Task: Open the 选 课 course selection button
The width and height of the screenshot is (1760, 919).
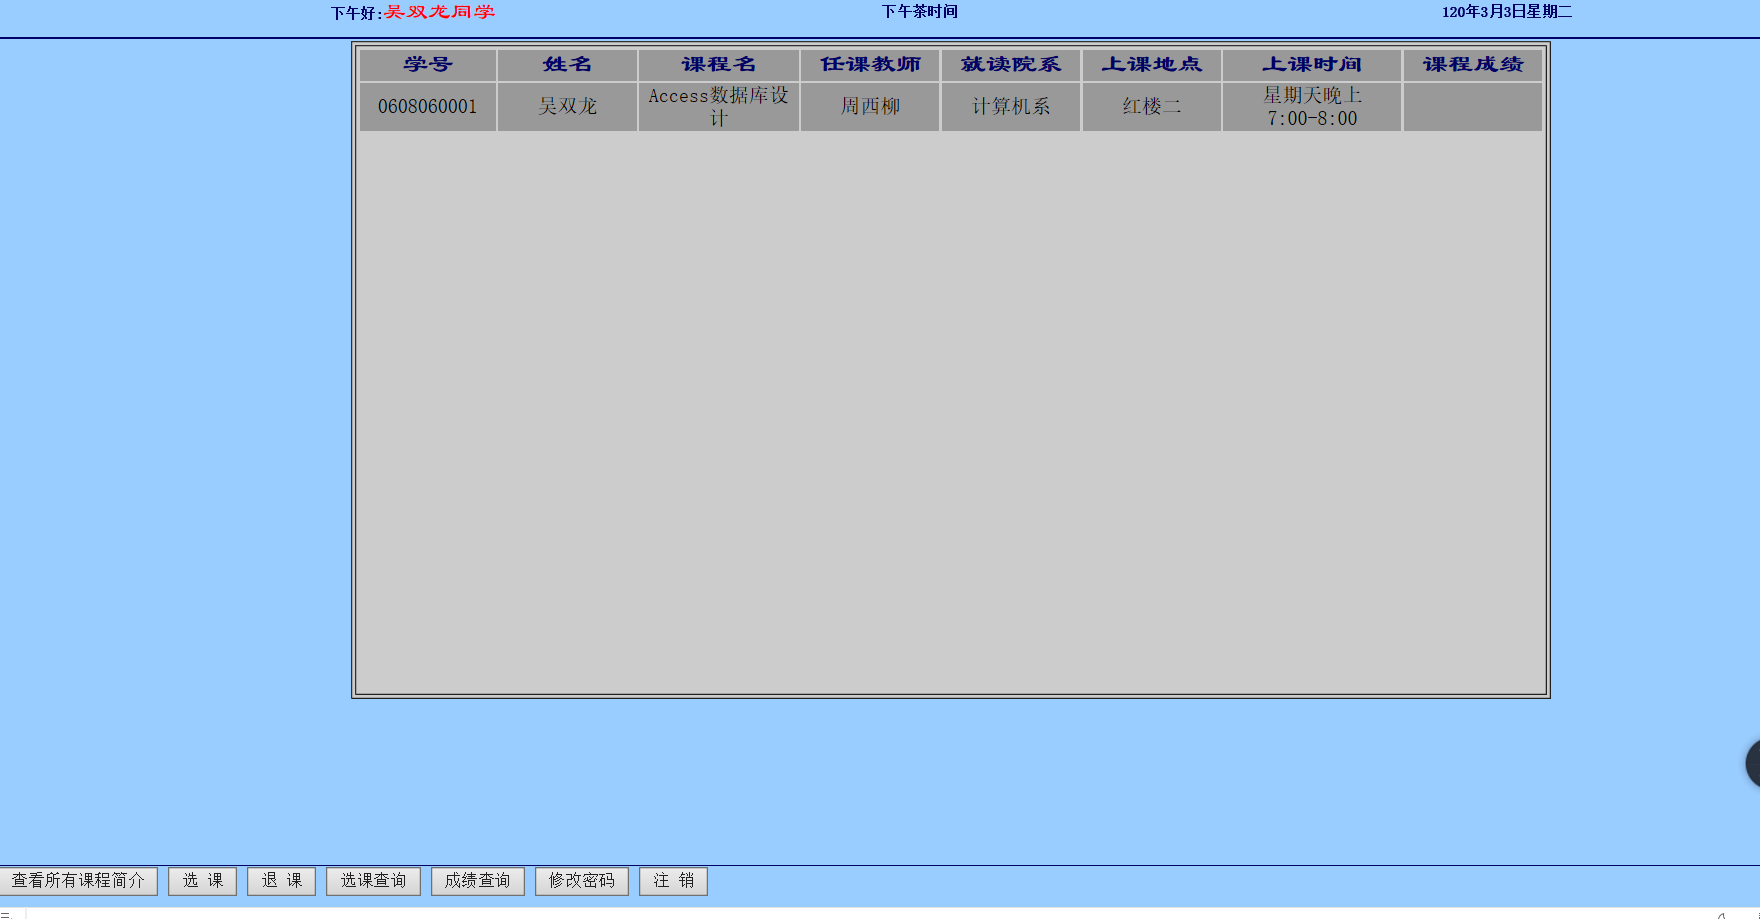Action: [203, 881]
